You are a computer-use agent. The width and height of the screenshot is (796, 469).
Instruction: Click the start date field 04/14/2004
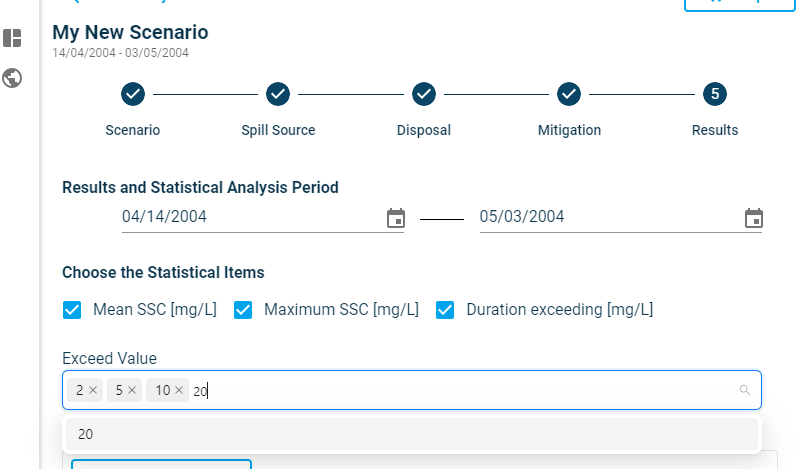pyautogui.click(x=250, y=217)
